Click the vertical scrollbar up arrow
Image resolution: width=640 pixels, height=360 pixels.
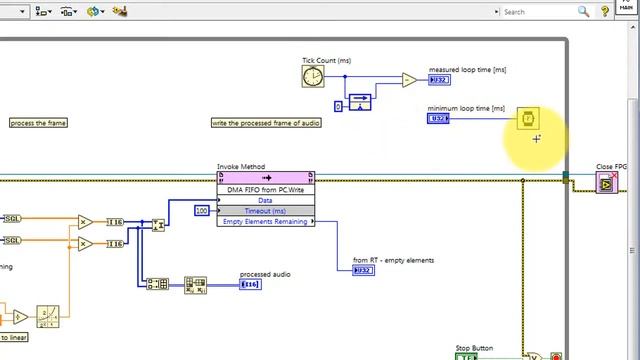click(x=633, y=27)
